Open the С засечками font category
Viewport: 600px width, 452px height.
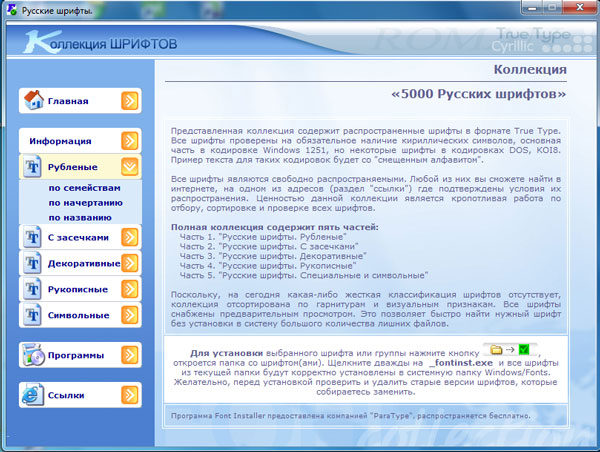pos(78,238)
